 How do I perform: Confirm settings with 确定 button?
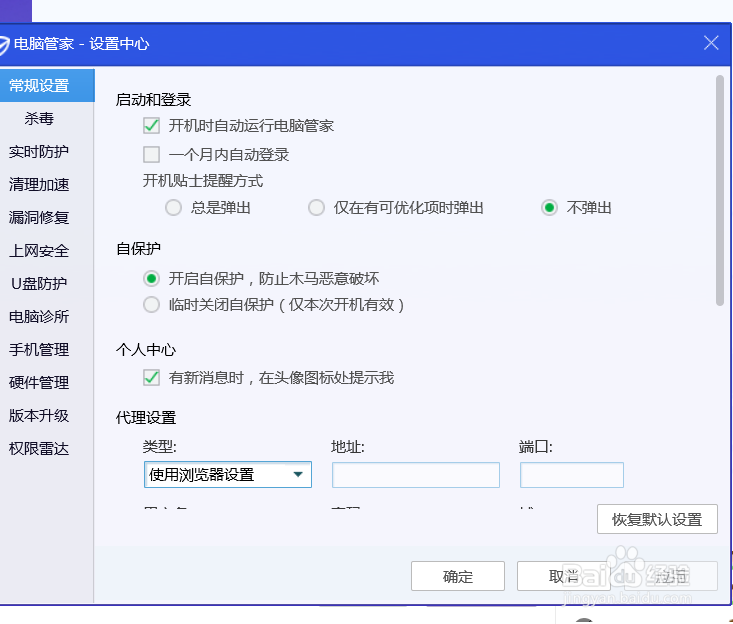coord(458,576)
